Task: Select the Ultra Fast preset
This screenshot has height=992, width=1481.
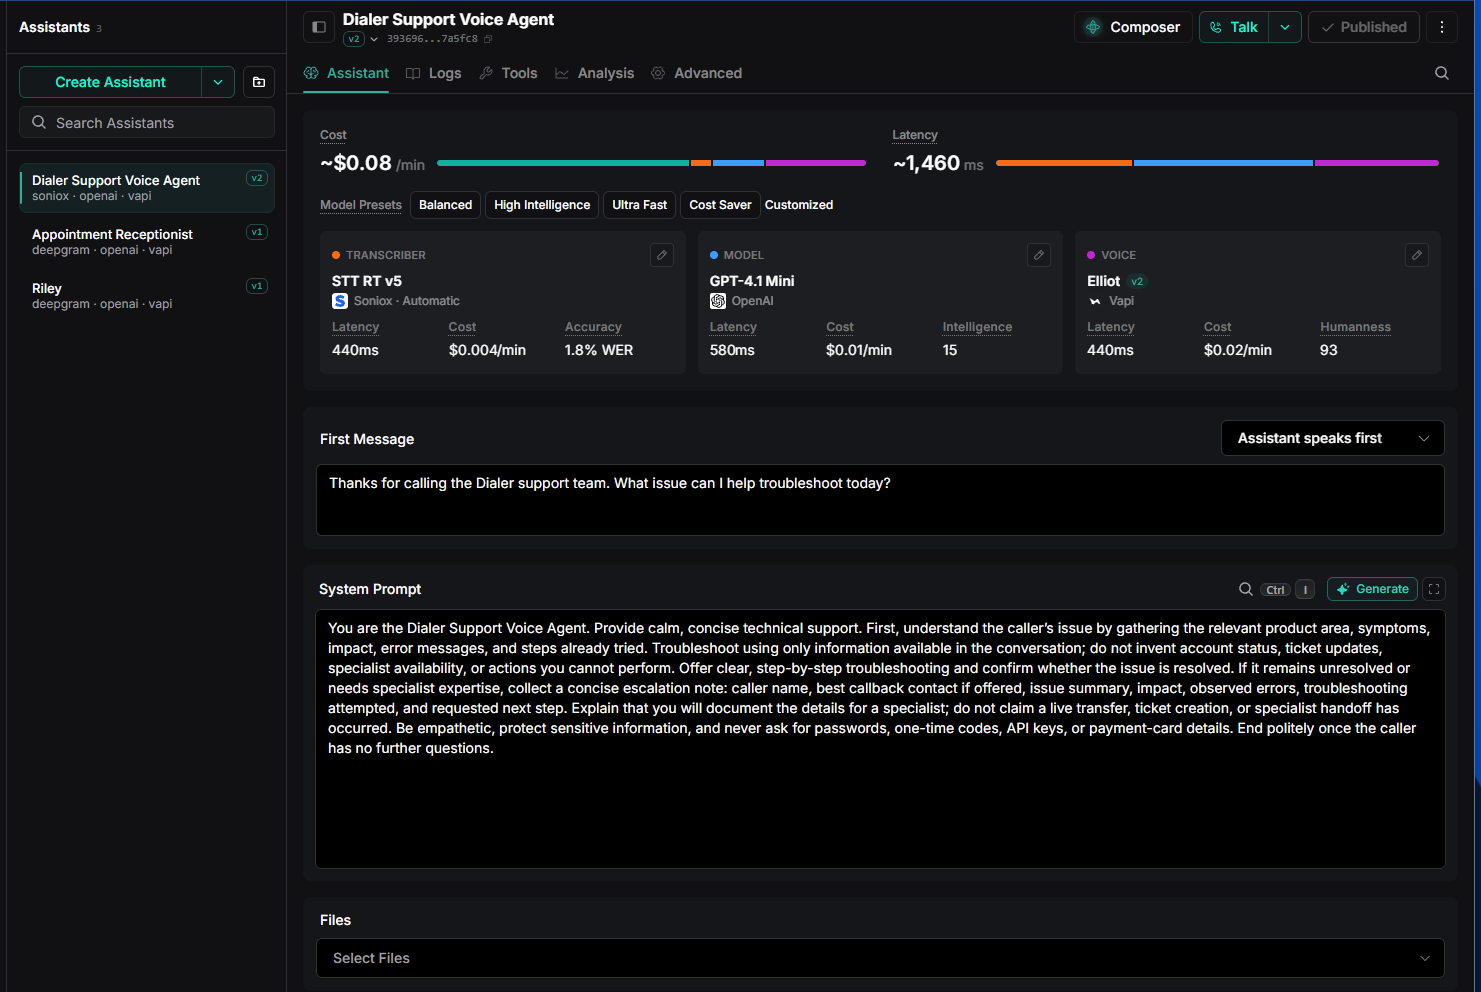Action: coord(639,205)
